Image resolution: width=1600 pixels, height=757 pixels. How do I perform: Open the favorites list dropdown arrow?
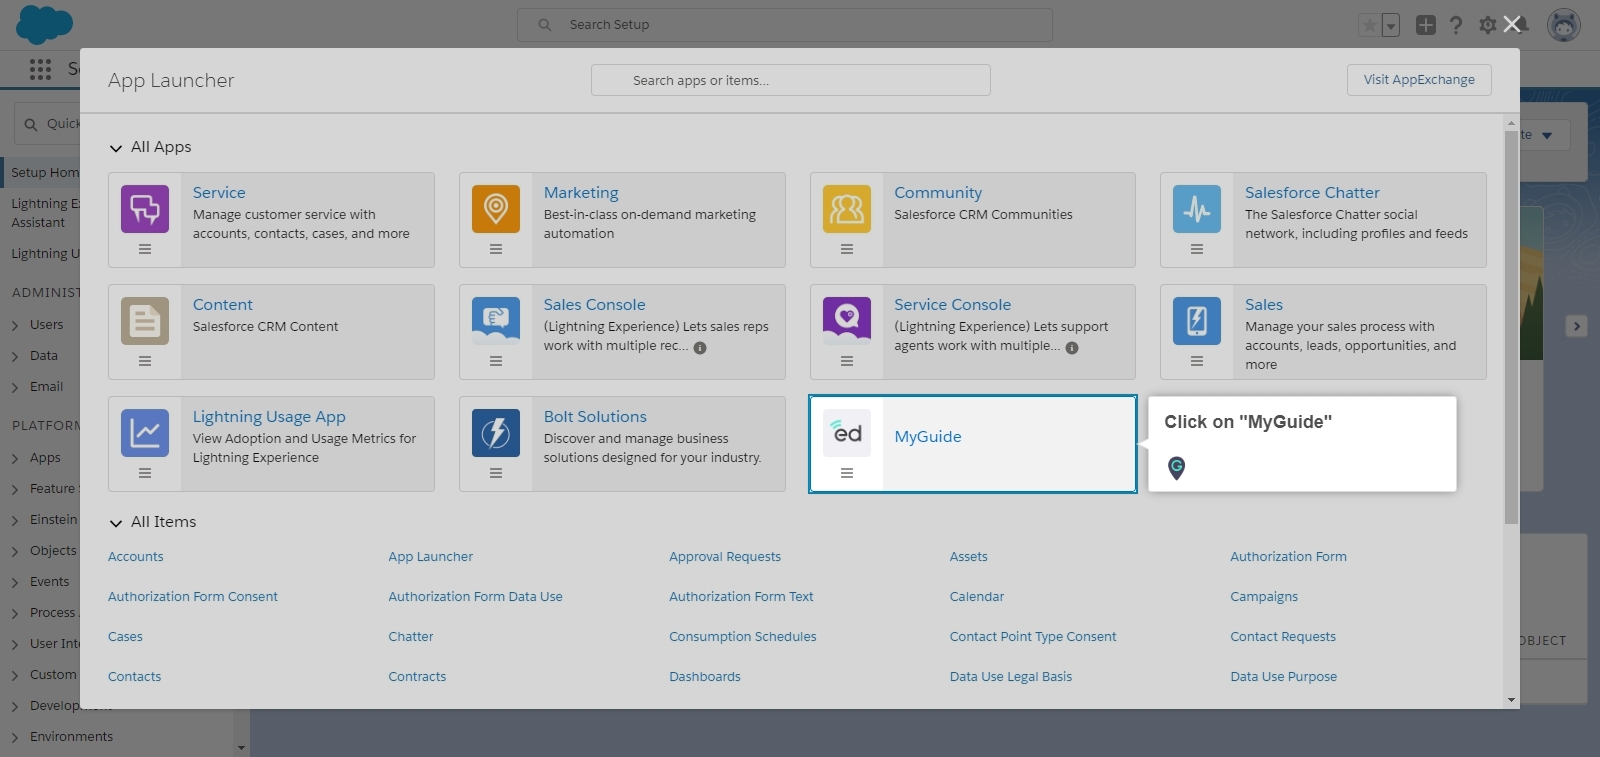tap(1390, 25)
